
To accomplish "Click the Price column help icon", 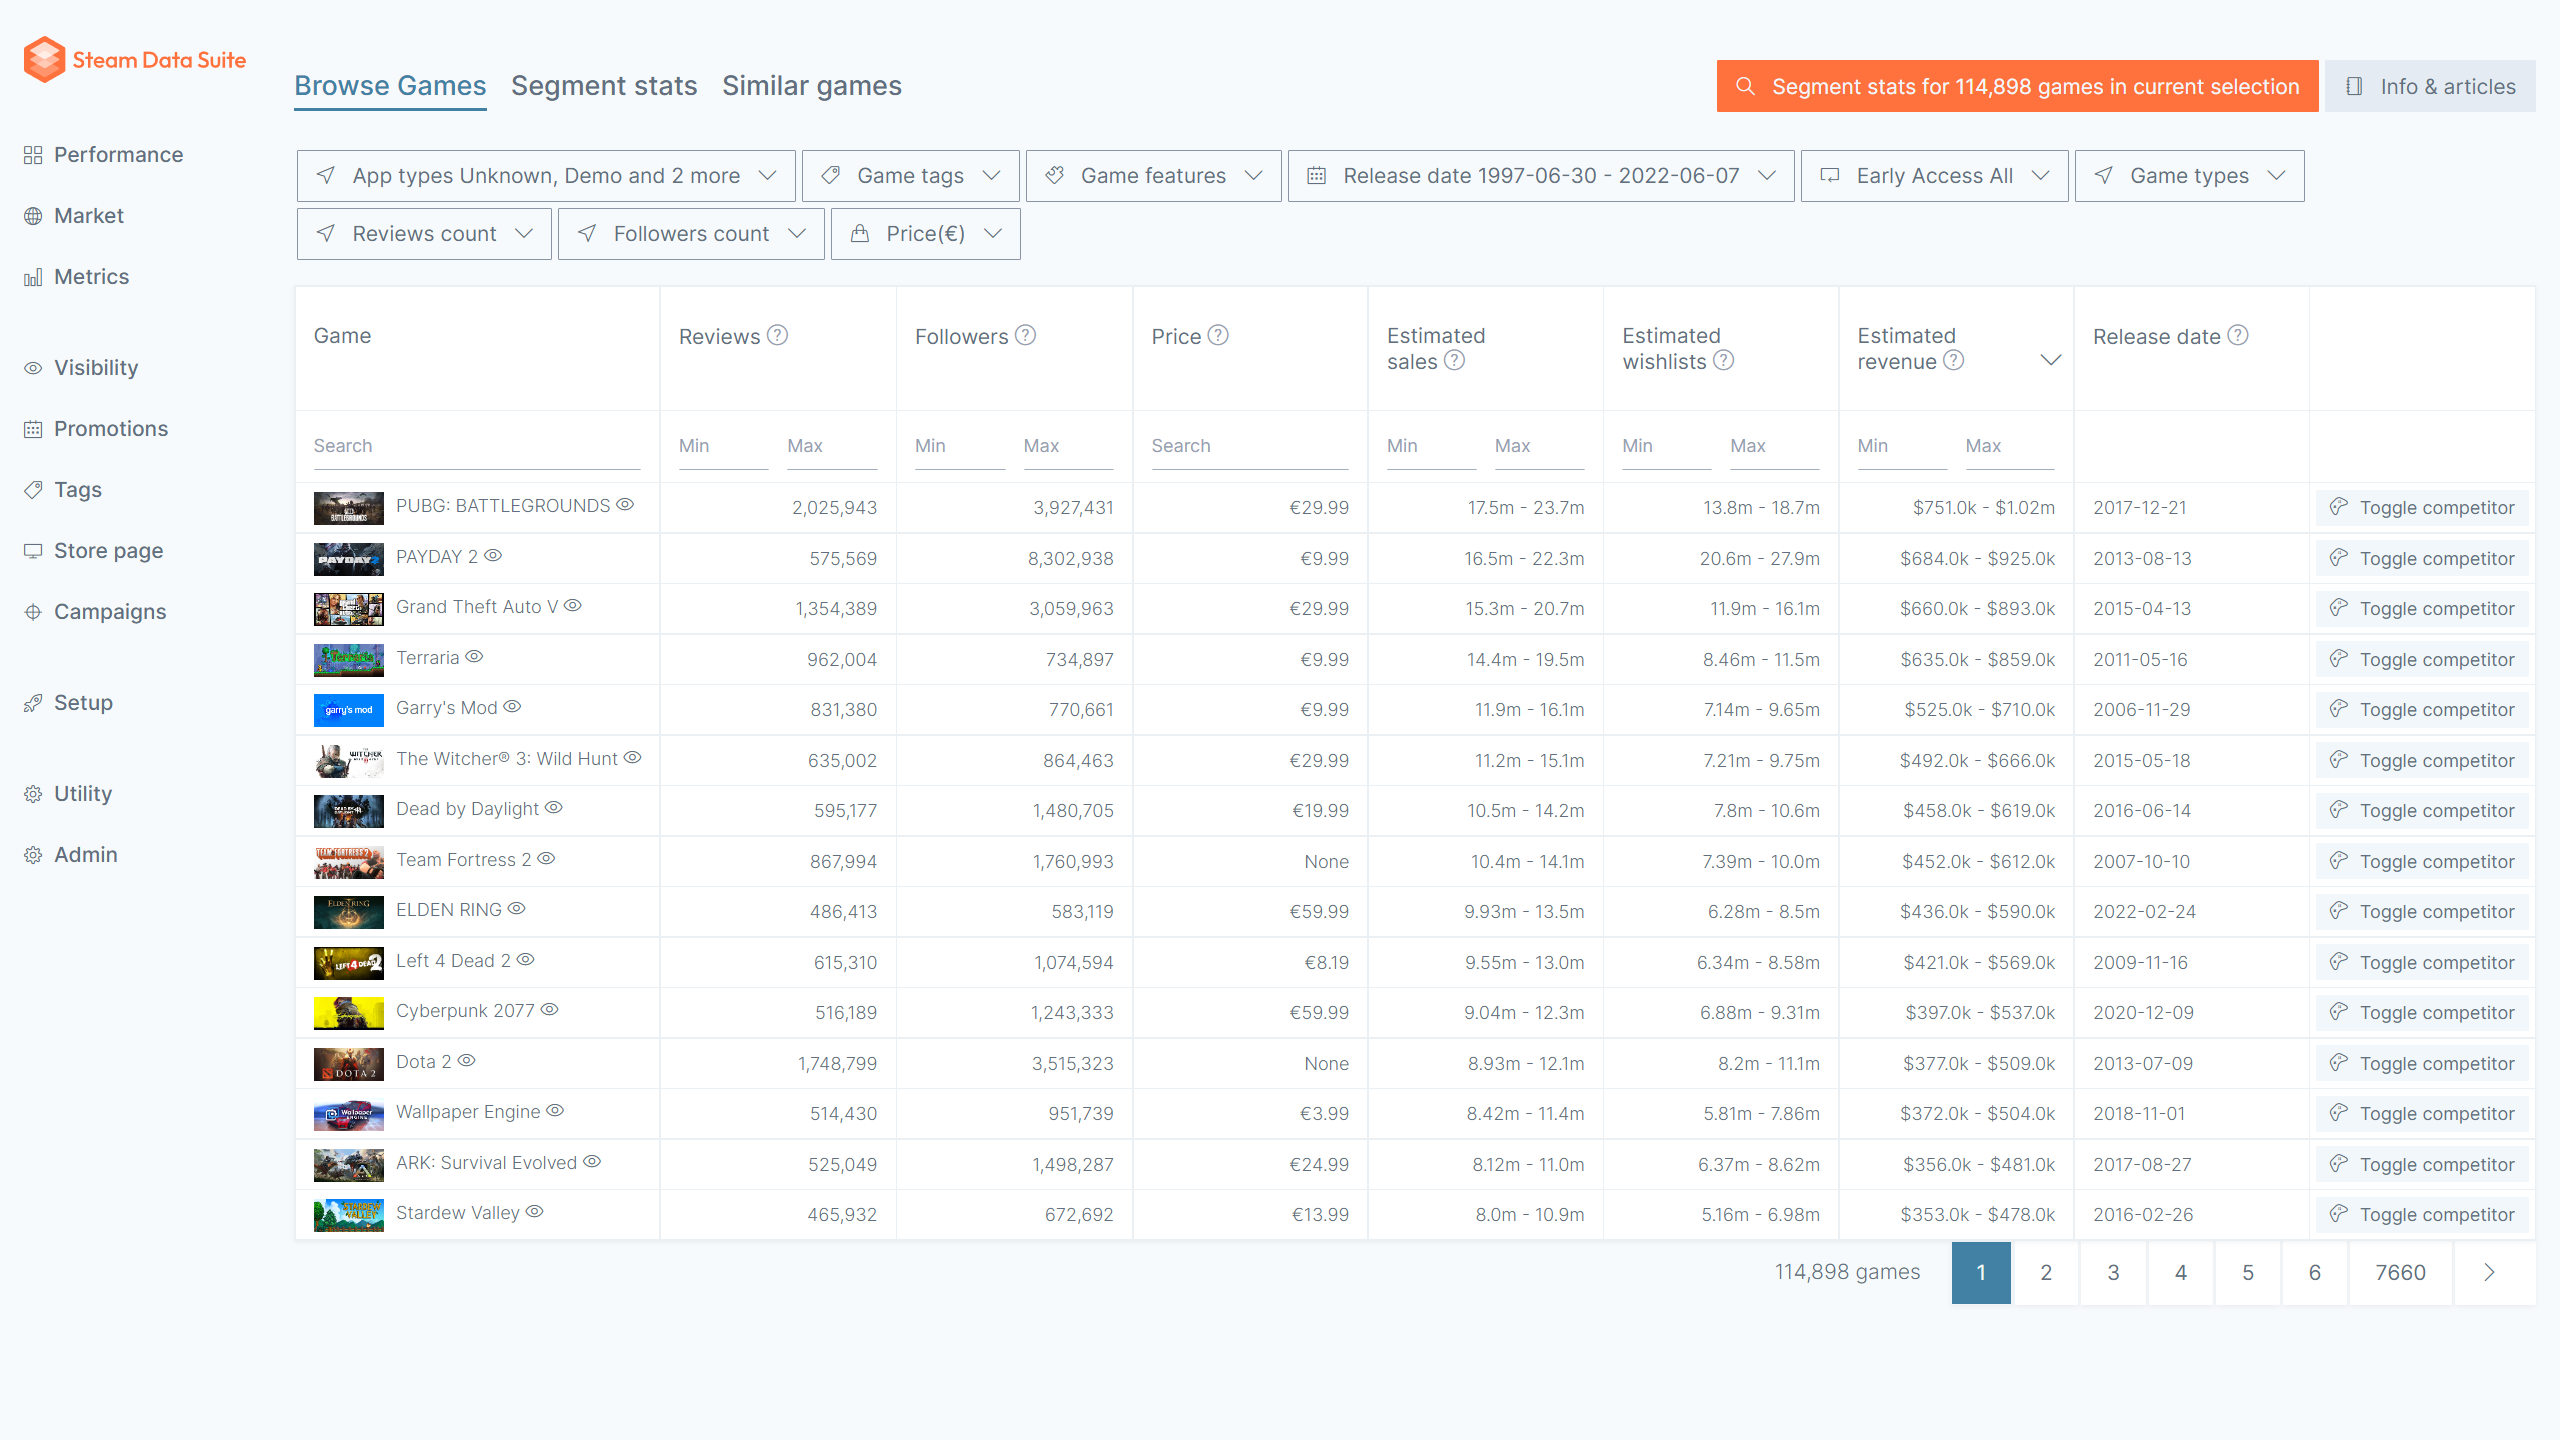I will (1218, 335).
